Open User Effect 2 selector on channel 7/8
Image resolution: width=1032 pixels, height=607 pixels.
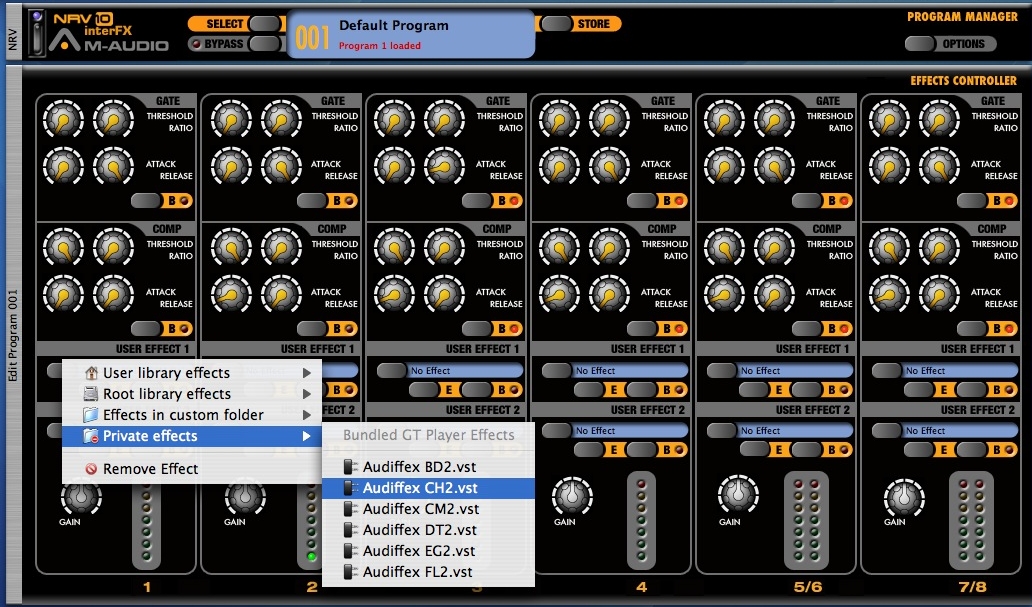pos(960,431)
